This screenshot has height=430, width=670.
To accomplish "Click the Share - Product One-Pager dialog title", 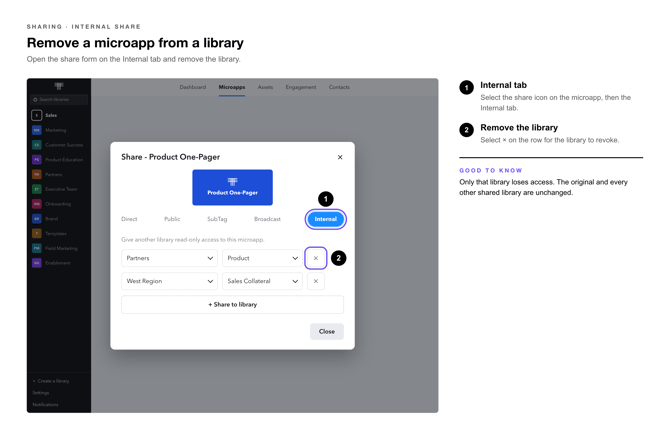I will (x=170, y=157).
